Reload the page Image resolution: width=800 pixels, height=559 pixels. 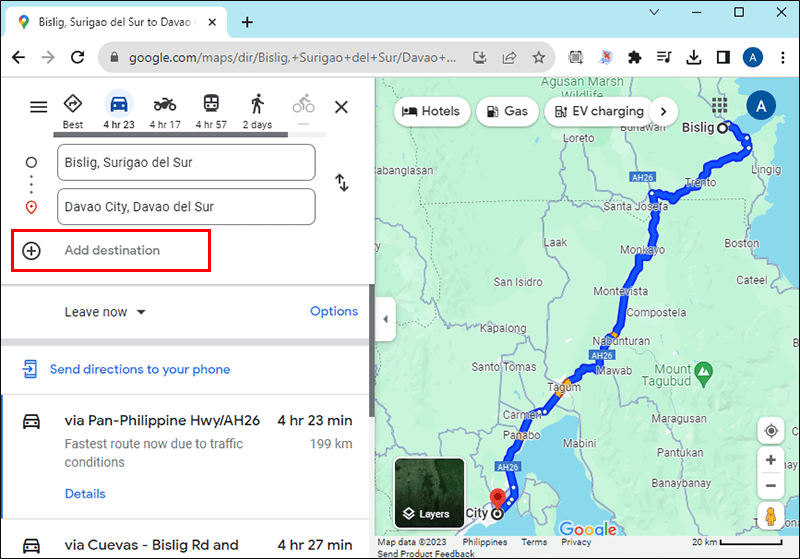coord(78,57)
